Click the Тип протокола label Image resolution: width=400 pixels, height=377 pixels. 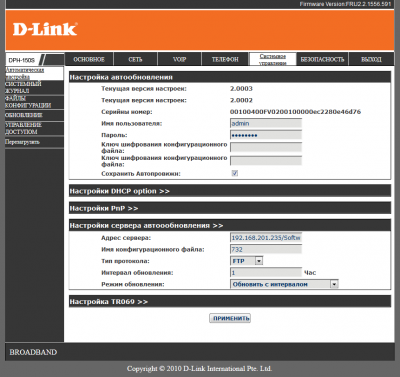(125, 261)
